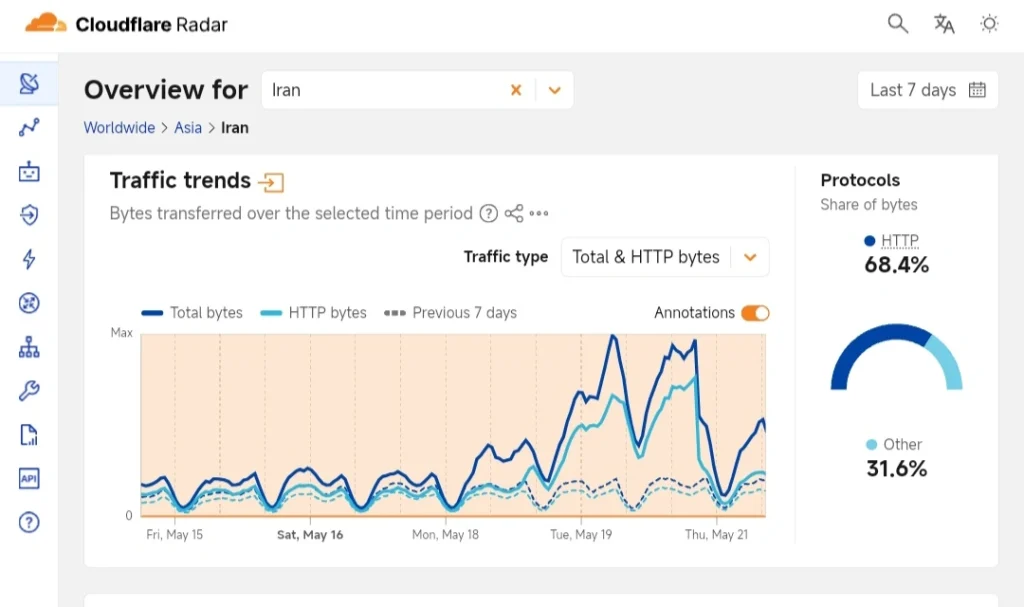
Task: Click the Other protocol legend label
Action: click(x=903, y=445)
